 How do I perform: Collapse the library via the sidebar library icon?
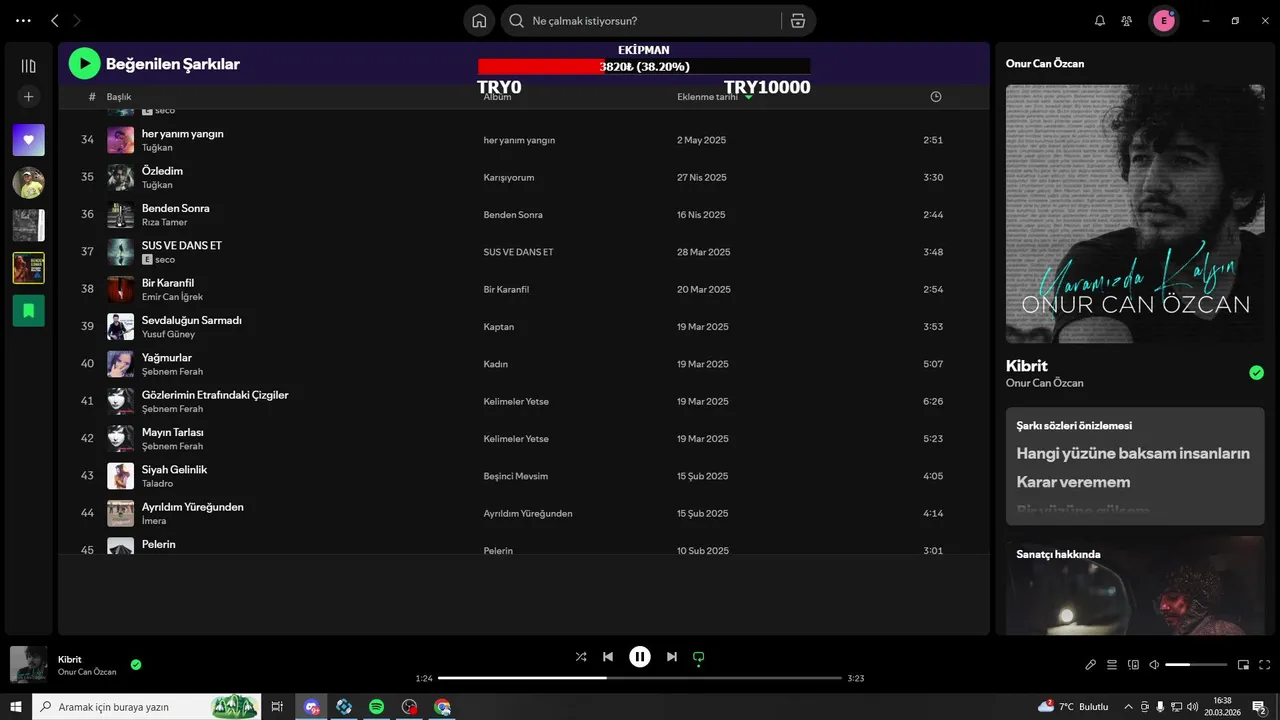[x=28, y=66]
